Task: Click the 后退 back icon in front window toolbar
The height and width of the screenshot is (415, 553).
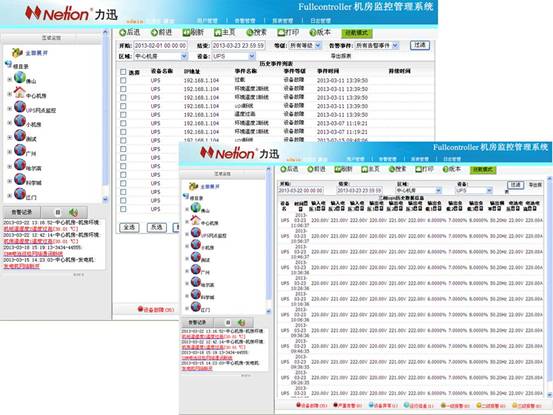Action: (x=283, y=169)
